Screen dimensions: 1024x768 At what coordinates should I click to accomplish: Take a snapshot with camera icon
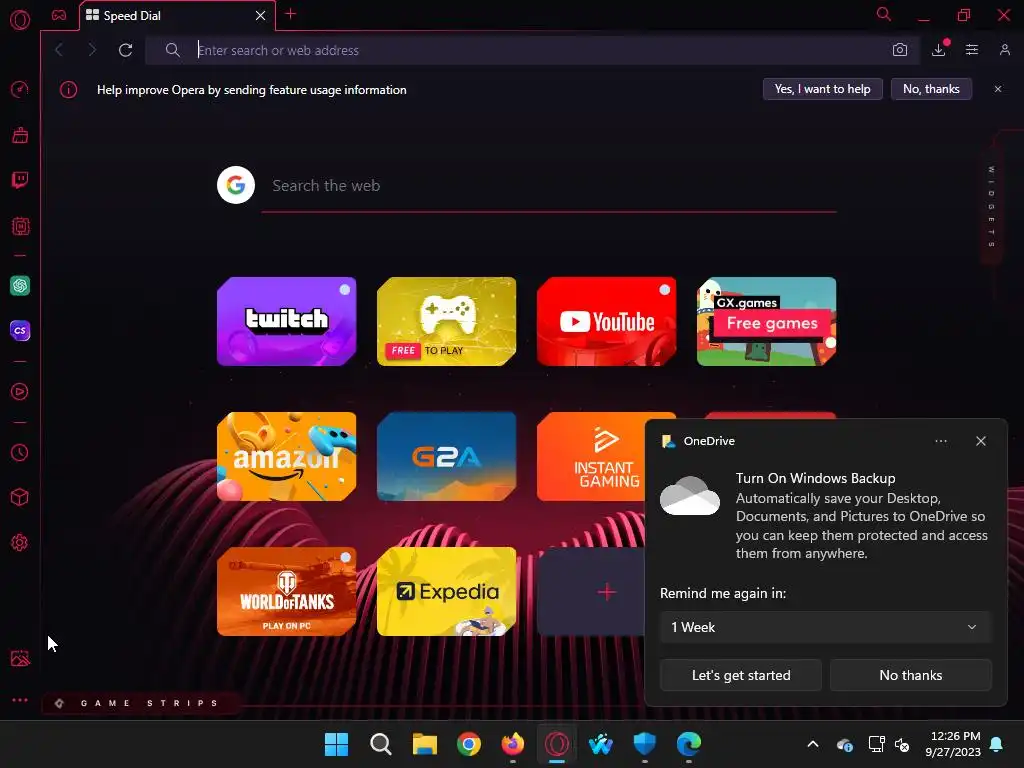(900, 50)
